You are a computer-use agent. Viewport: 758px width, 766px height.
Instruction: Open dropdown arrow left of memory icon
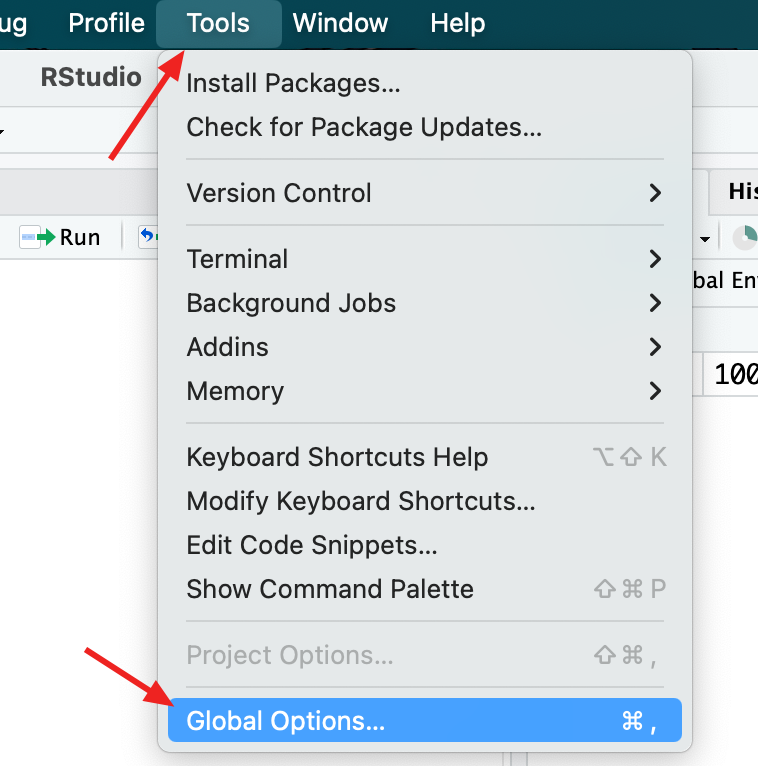click(x=705, y=239)
